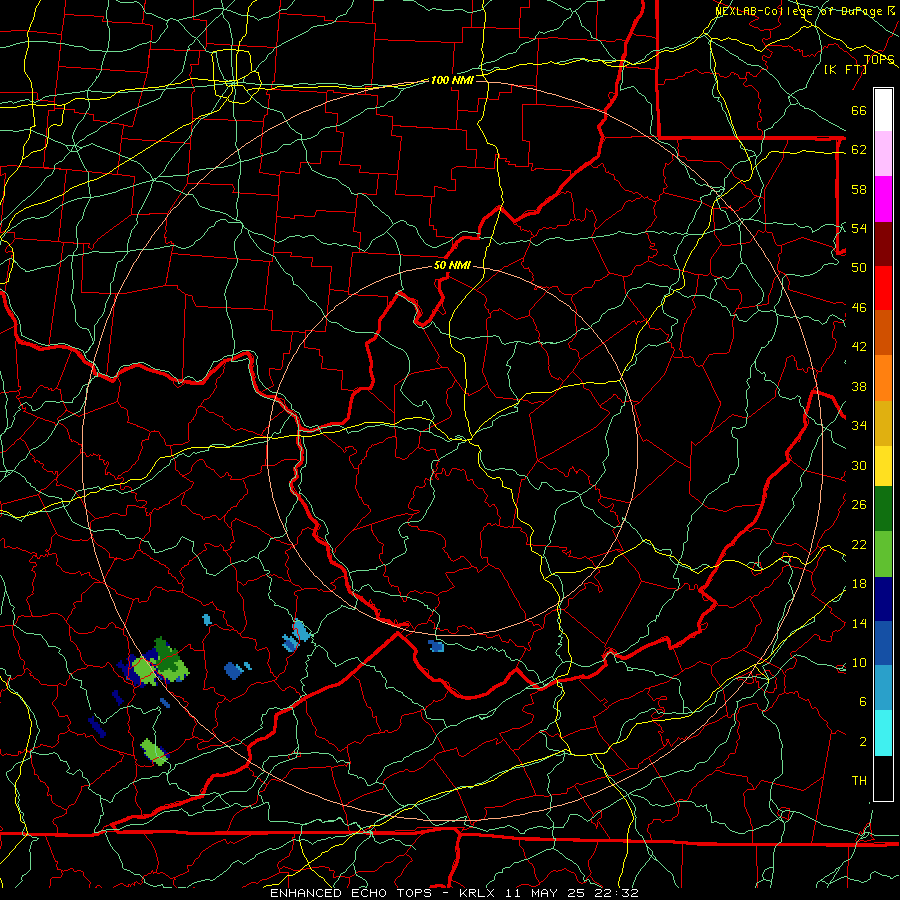Click the '26' value on the legend
Screen dimensions: 900x900
[859, 505]
